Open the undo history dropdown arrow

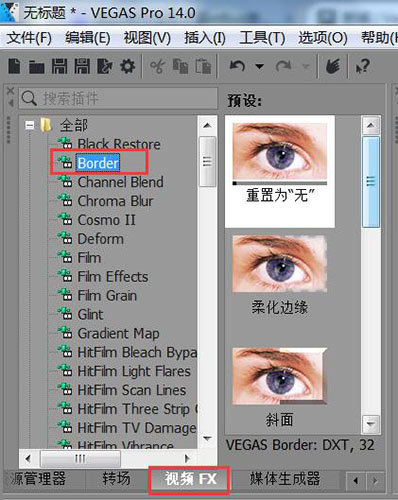point(259,66)
